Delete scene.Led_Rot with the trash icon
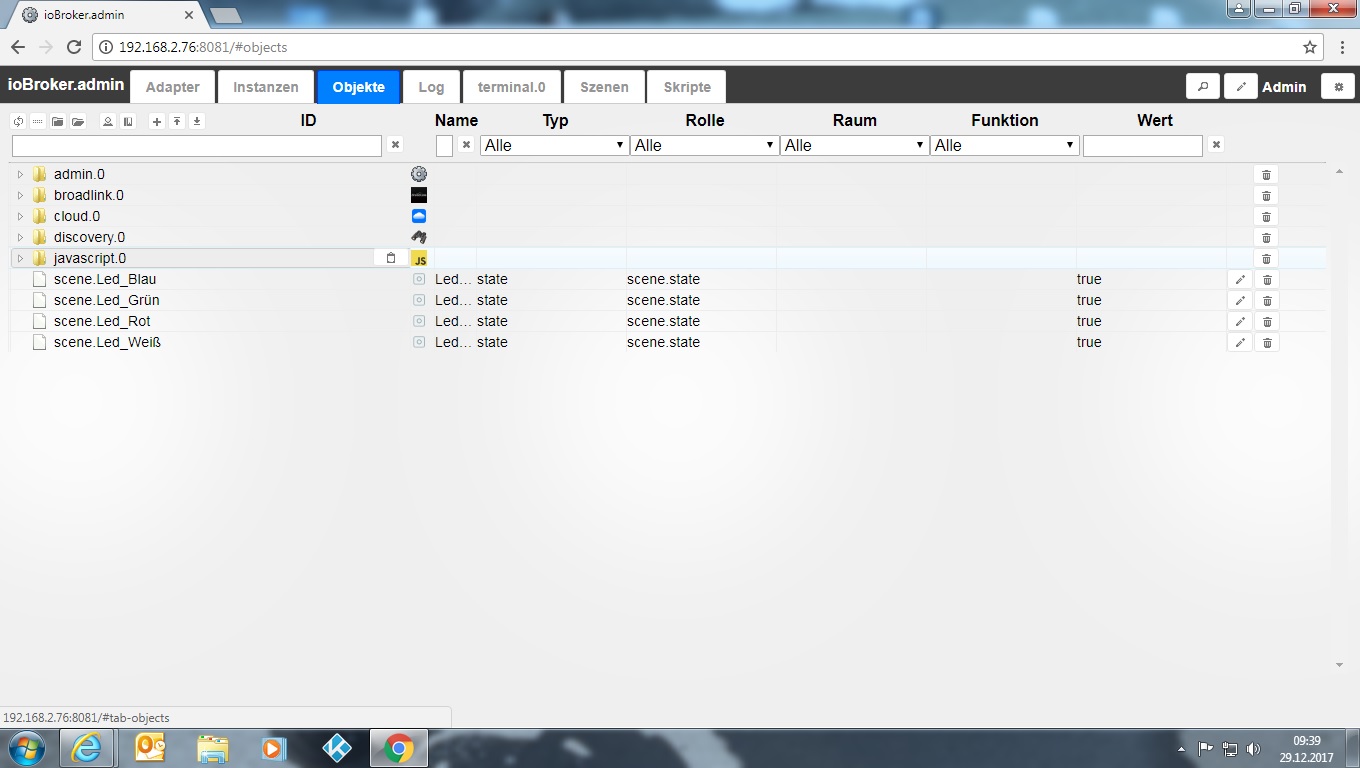 tap(1267, 322)
